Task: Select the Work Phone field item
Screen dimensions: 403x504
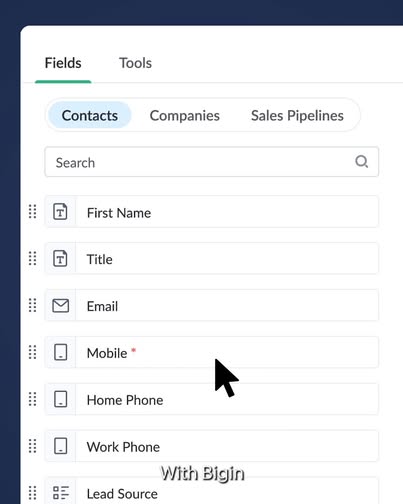Action: (212, 446)
